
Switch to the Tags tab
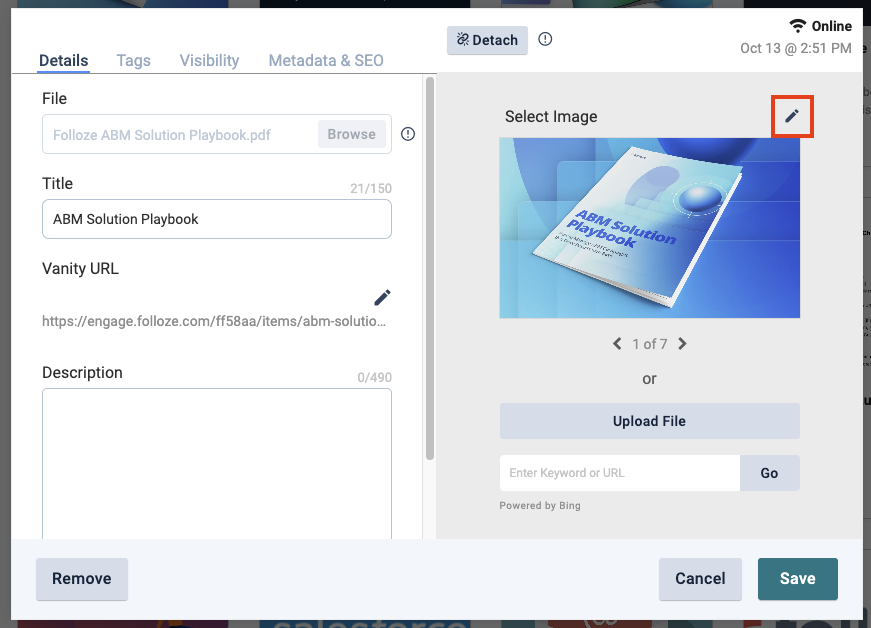coord(133,60)
